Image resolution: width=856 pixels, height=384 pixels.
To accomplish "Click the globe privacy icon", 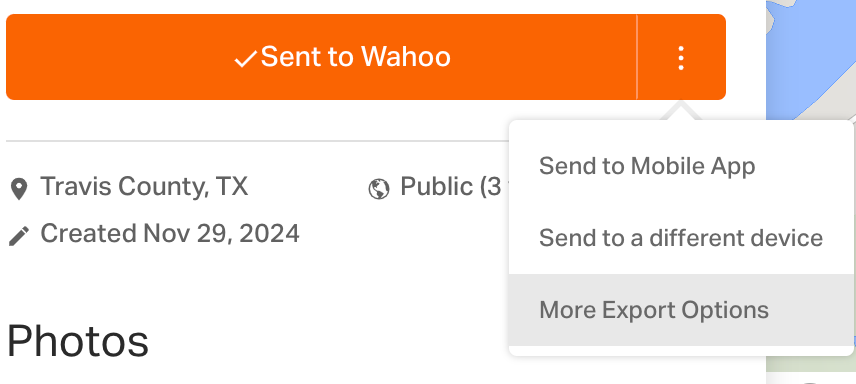I will click(x=379, y=189).
